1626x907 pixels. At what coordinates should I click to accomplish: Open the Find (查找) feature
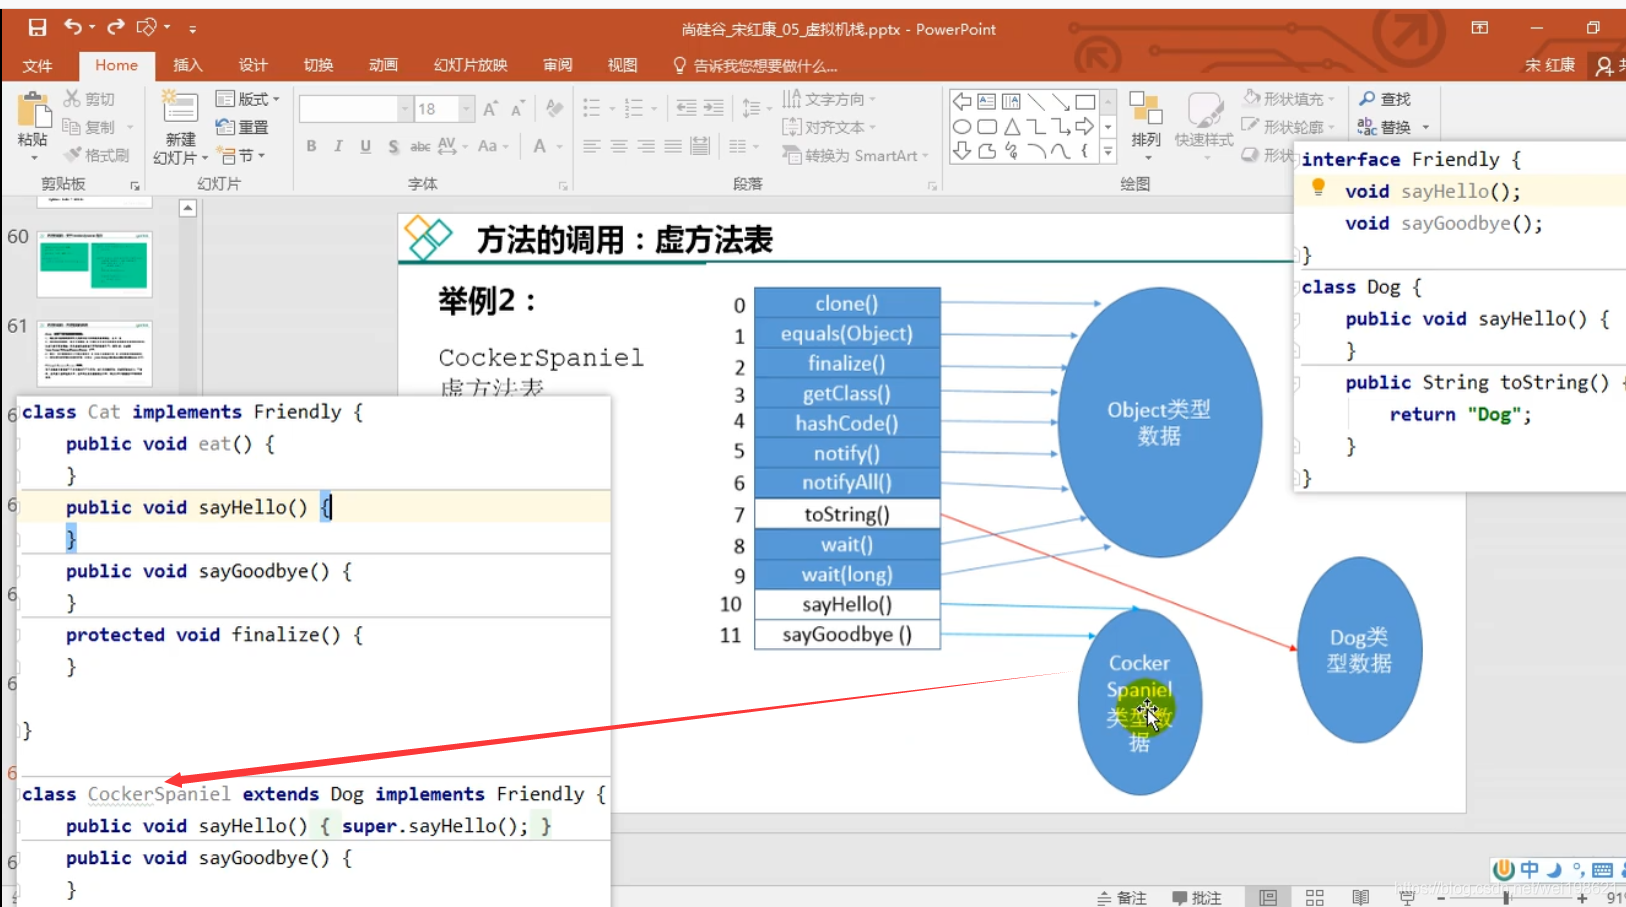(x=1385, y=99)
